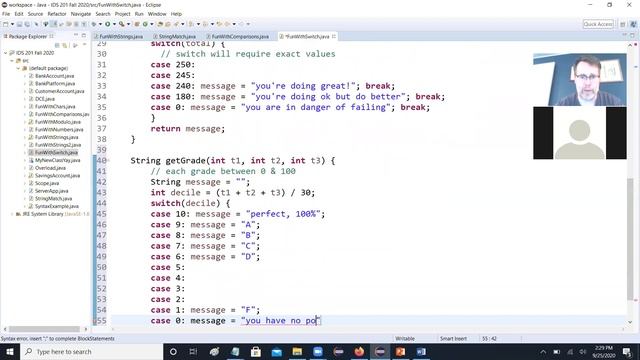Viewport: 640px width, 360px height.
Task: Open the External Tools dropdown arrow
Action: click(128, 24)
